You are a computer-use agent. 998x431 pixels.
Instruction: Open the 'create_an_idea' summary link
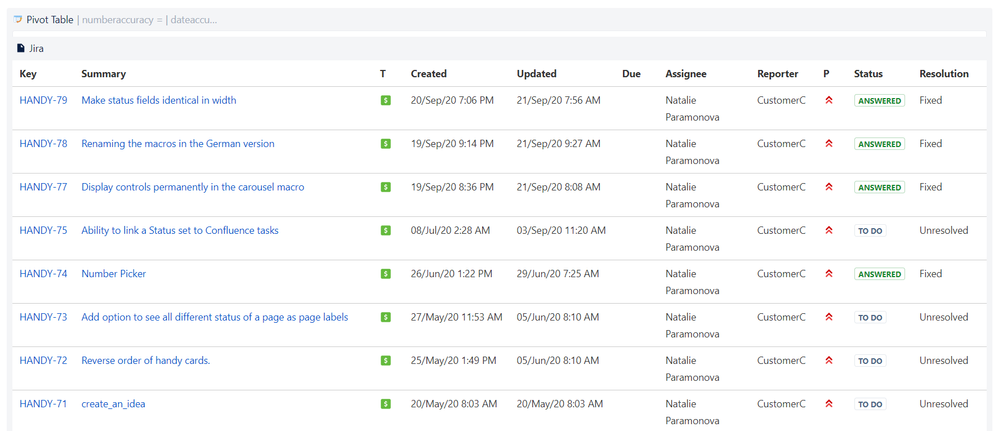pos(113,404)
